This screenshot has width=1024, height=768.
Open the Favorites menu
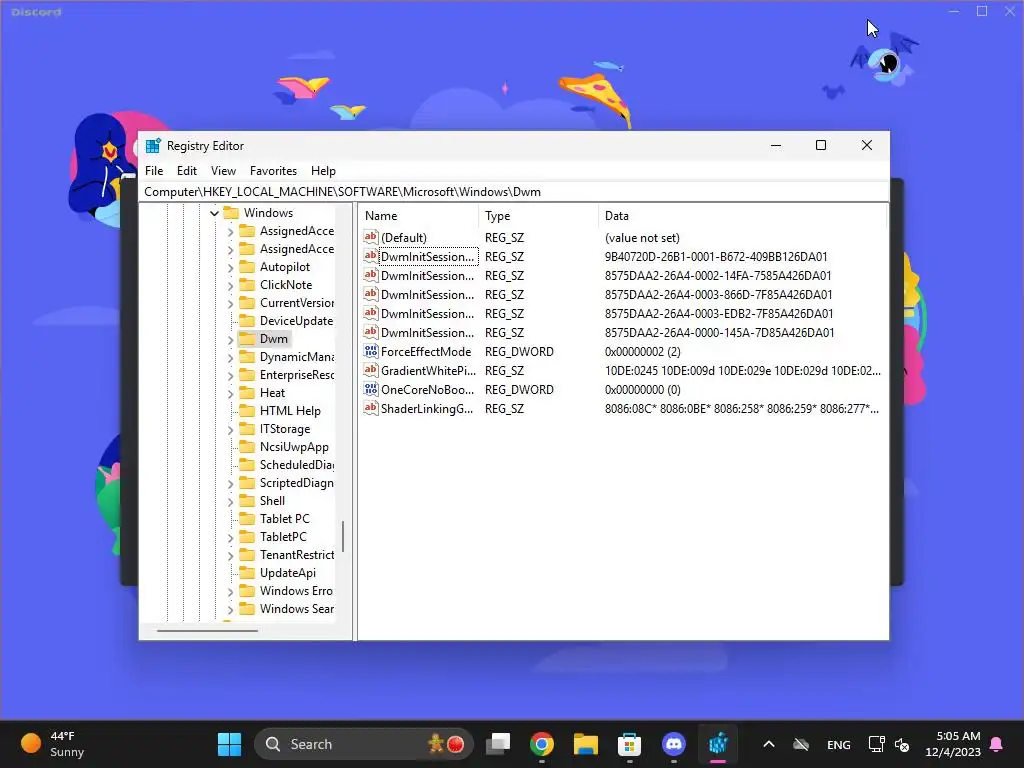(273, 171)
